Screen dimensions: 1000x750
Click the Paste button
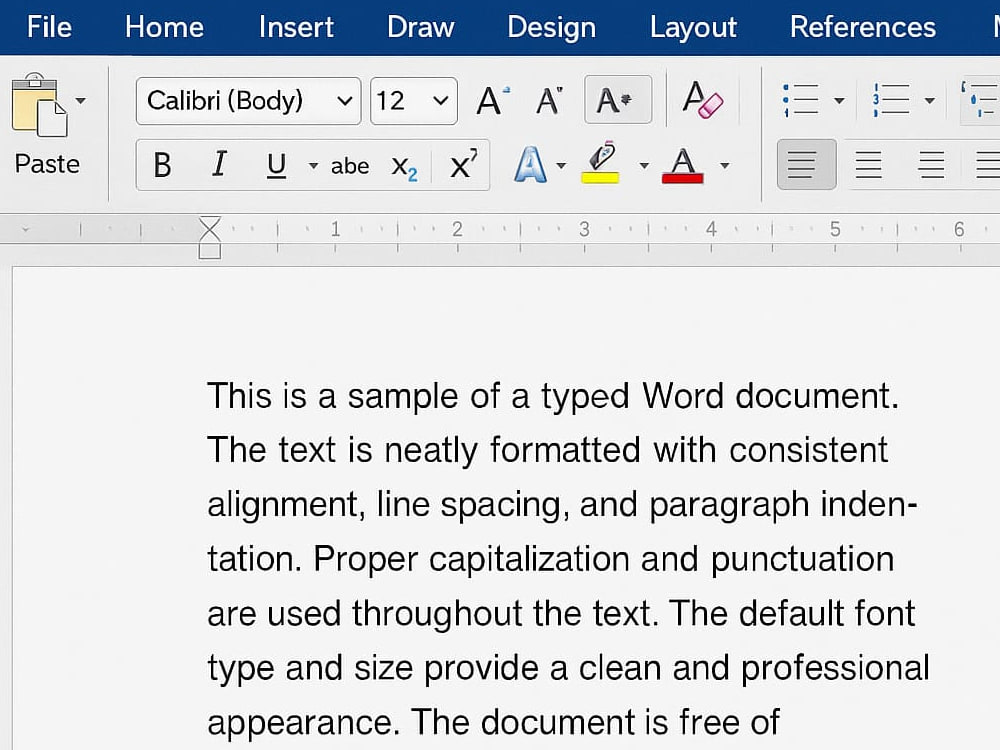(47, 124)
